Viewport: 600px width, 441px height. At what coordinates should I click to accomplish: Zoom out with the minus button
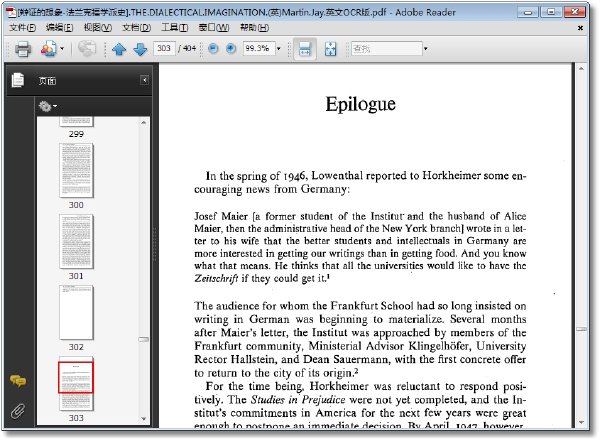213,49
